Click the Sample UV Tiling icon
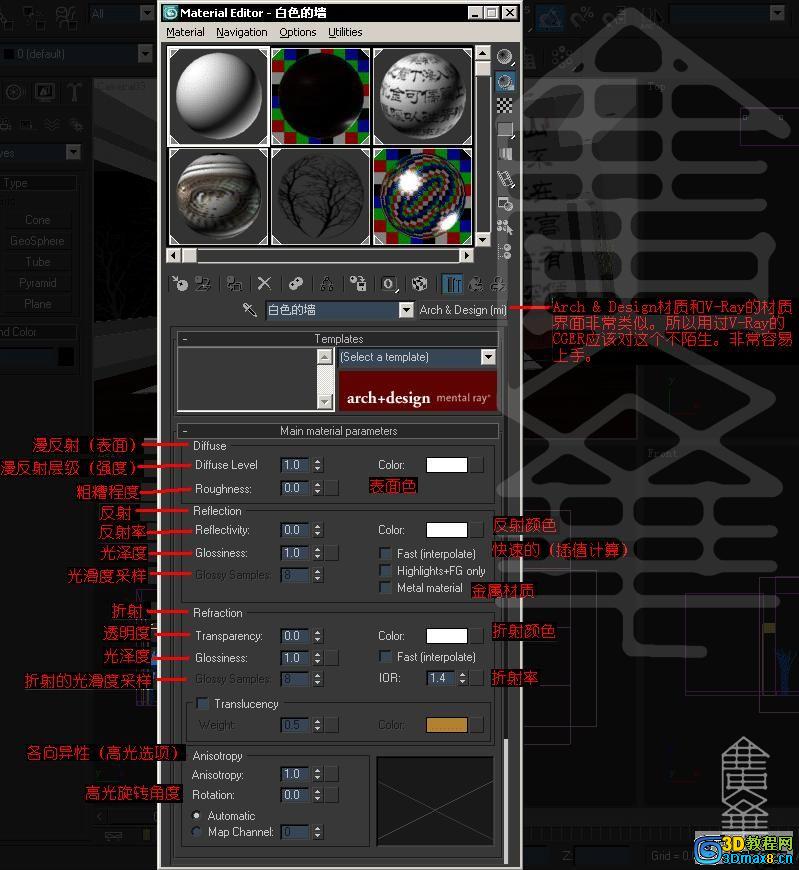Image resolution: width=799 pixels, height=870 pixels. coord(505,130)
